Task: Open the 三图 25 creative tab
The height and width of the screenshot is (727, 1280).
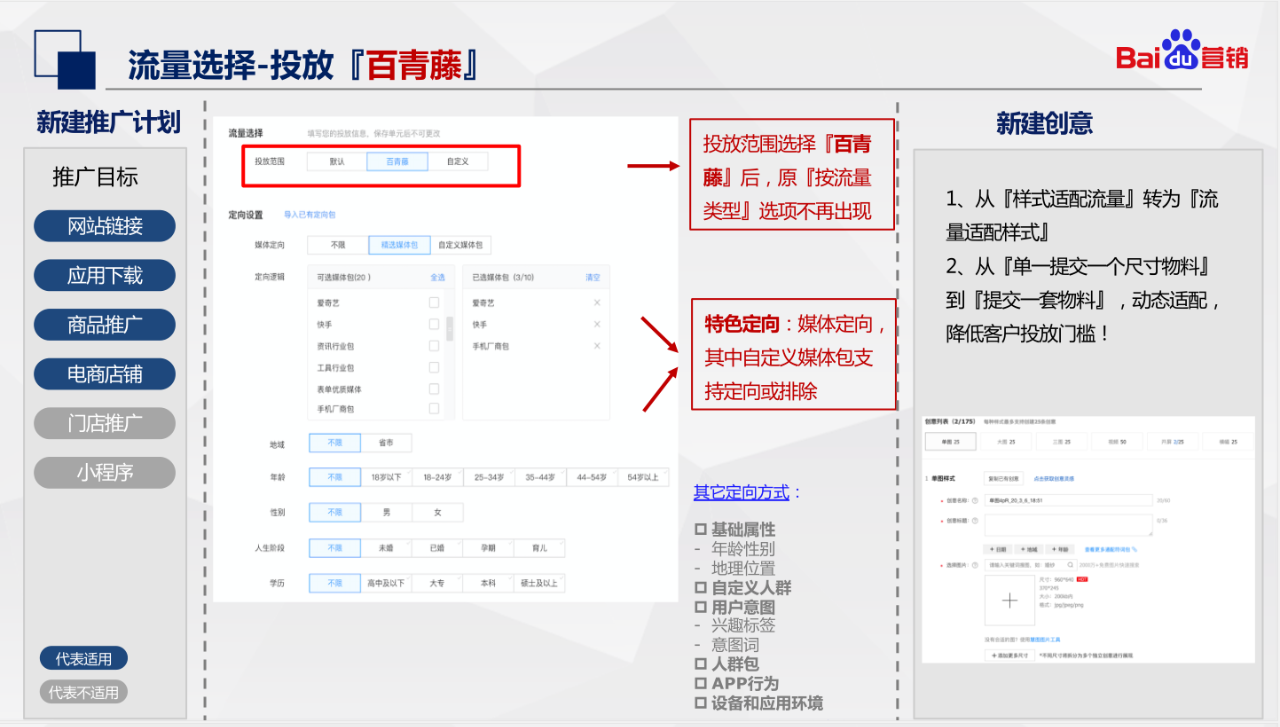Action: tap(1061, 441)
